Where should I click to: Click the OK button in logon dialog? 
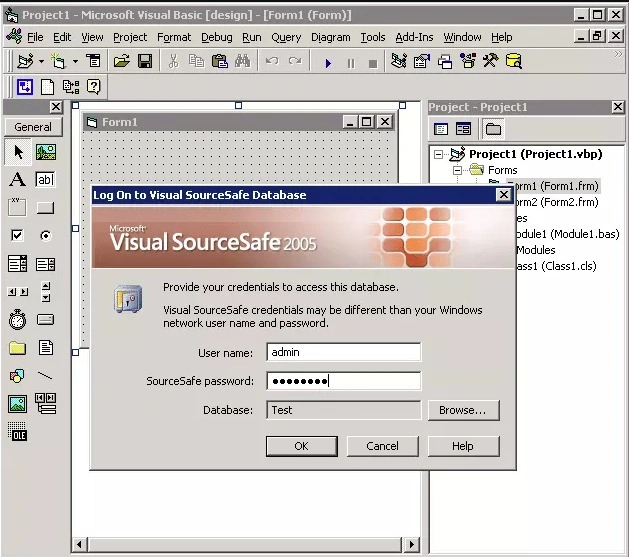pos(302,446)
